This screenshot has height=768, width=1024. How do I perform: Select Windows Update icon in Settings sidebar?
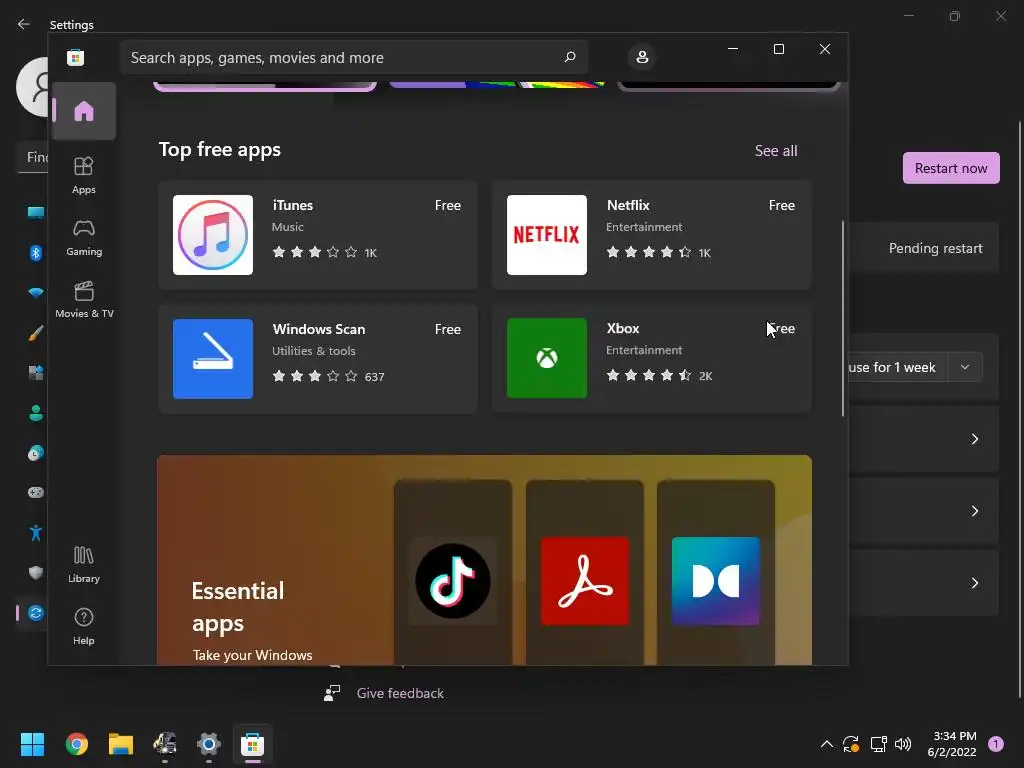[36, 613]
